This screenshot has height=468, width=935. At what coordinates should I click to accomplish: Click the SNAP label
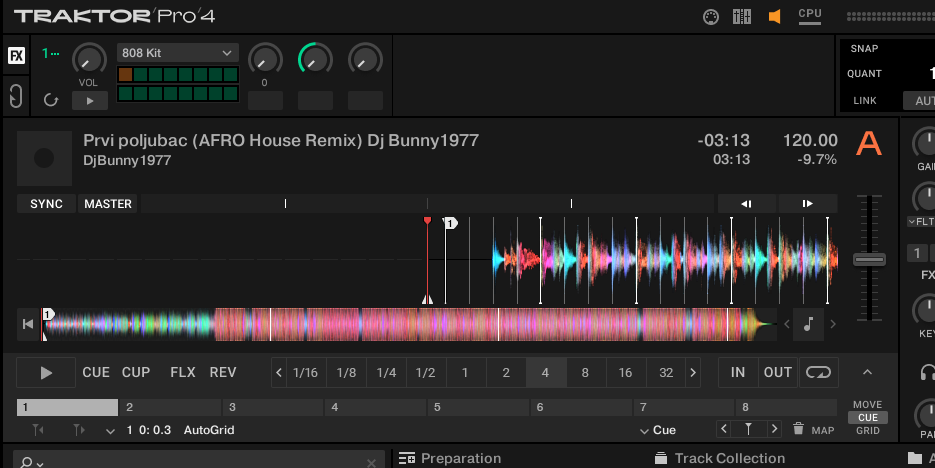tap(864, 49)
